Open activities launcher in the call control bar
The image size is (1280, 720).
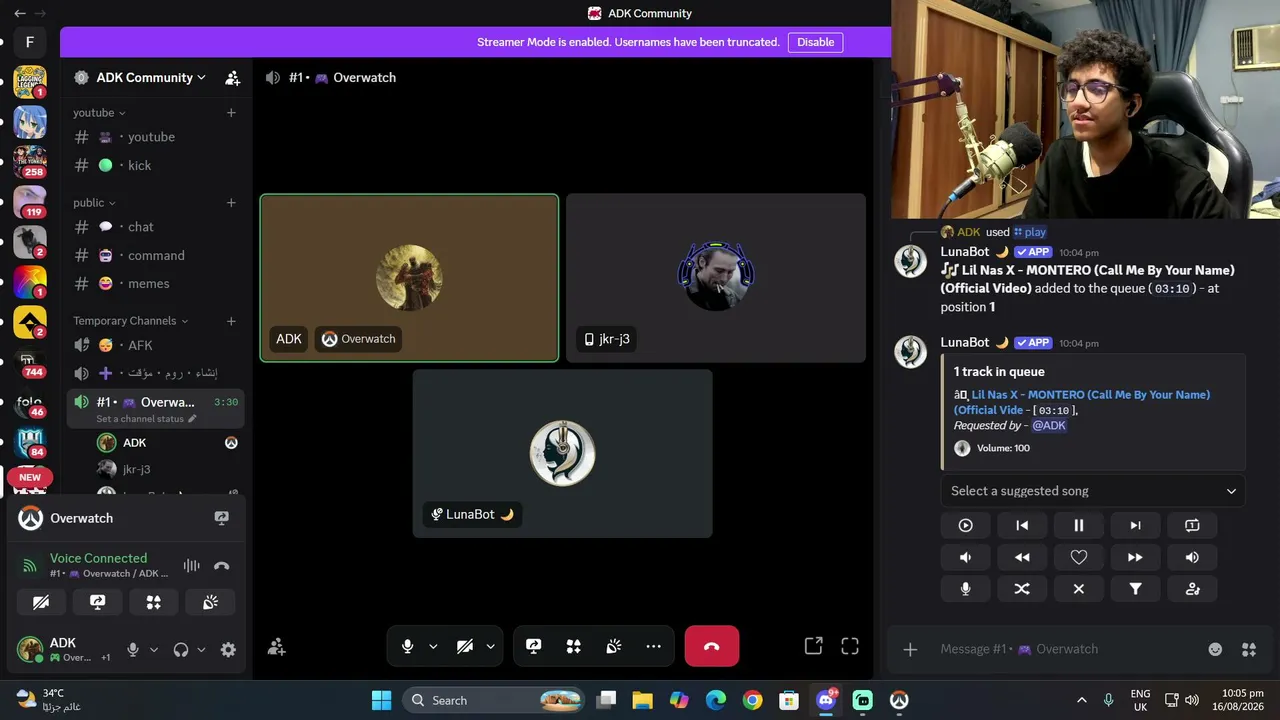(x=573, y=647)
